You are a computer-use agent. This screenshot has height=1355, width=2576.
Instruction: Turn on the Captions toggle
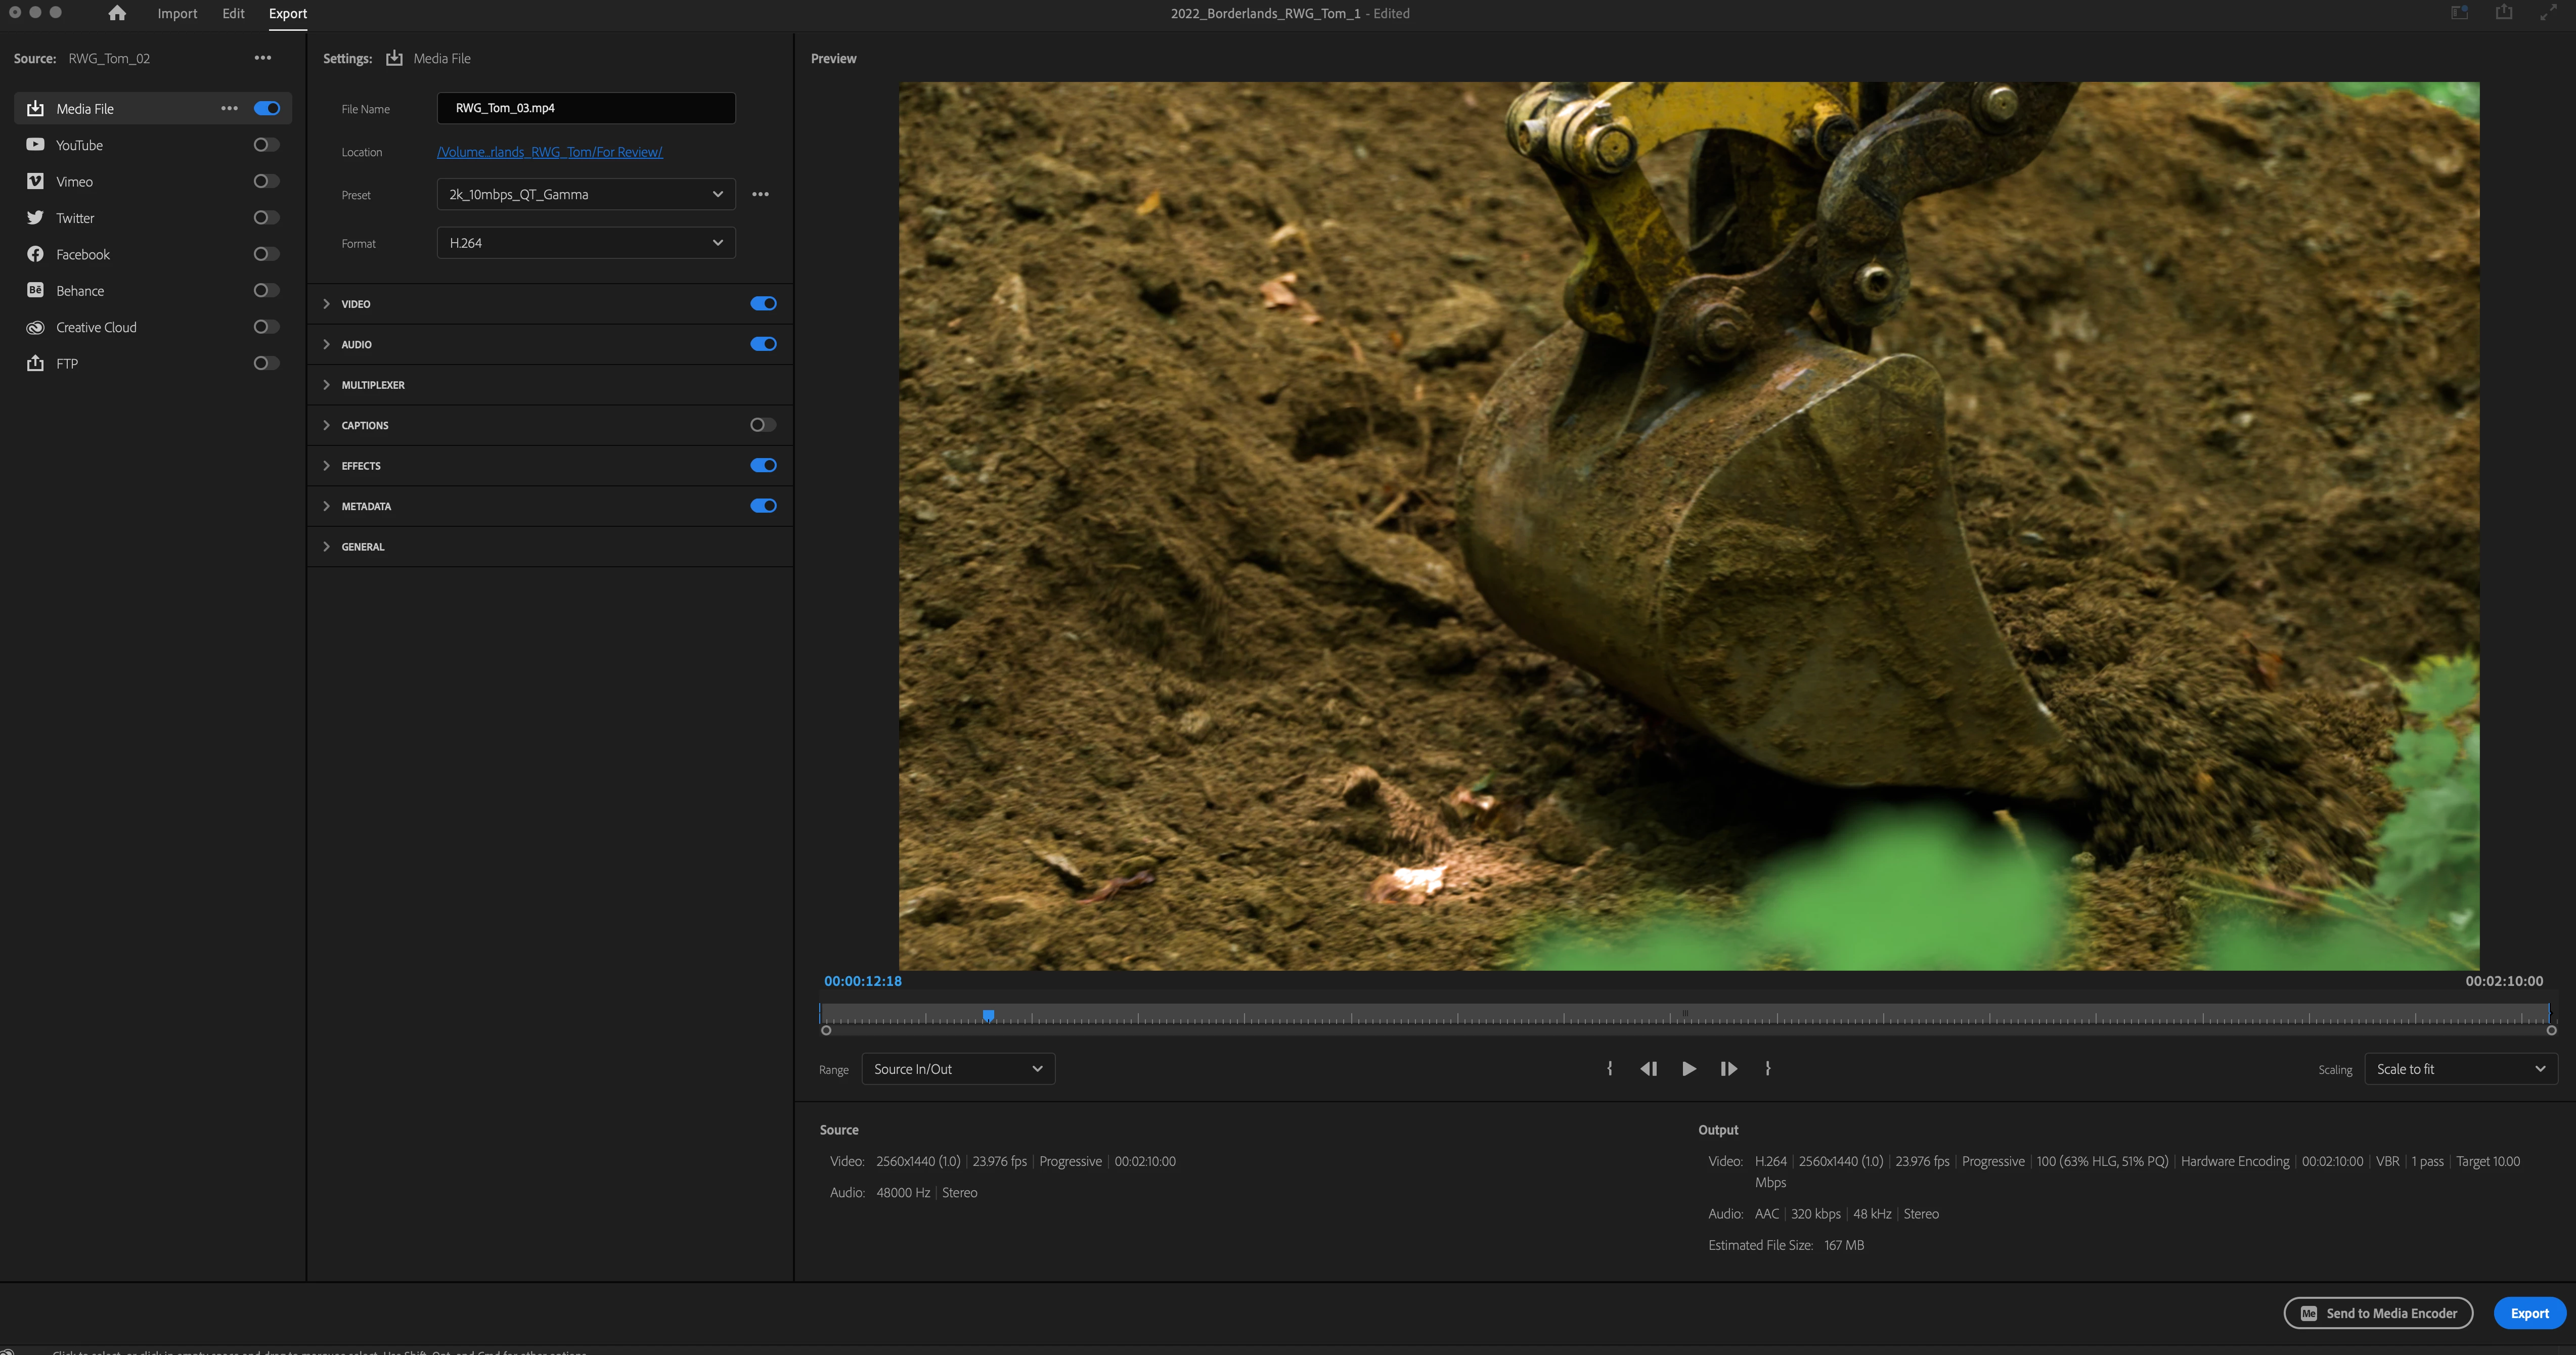[x=762, y=425]
